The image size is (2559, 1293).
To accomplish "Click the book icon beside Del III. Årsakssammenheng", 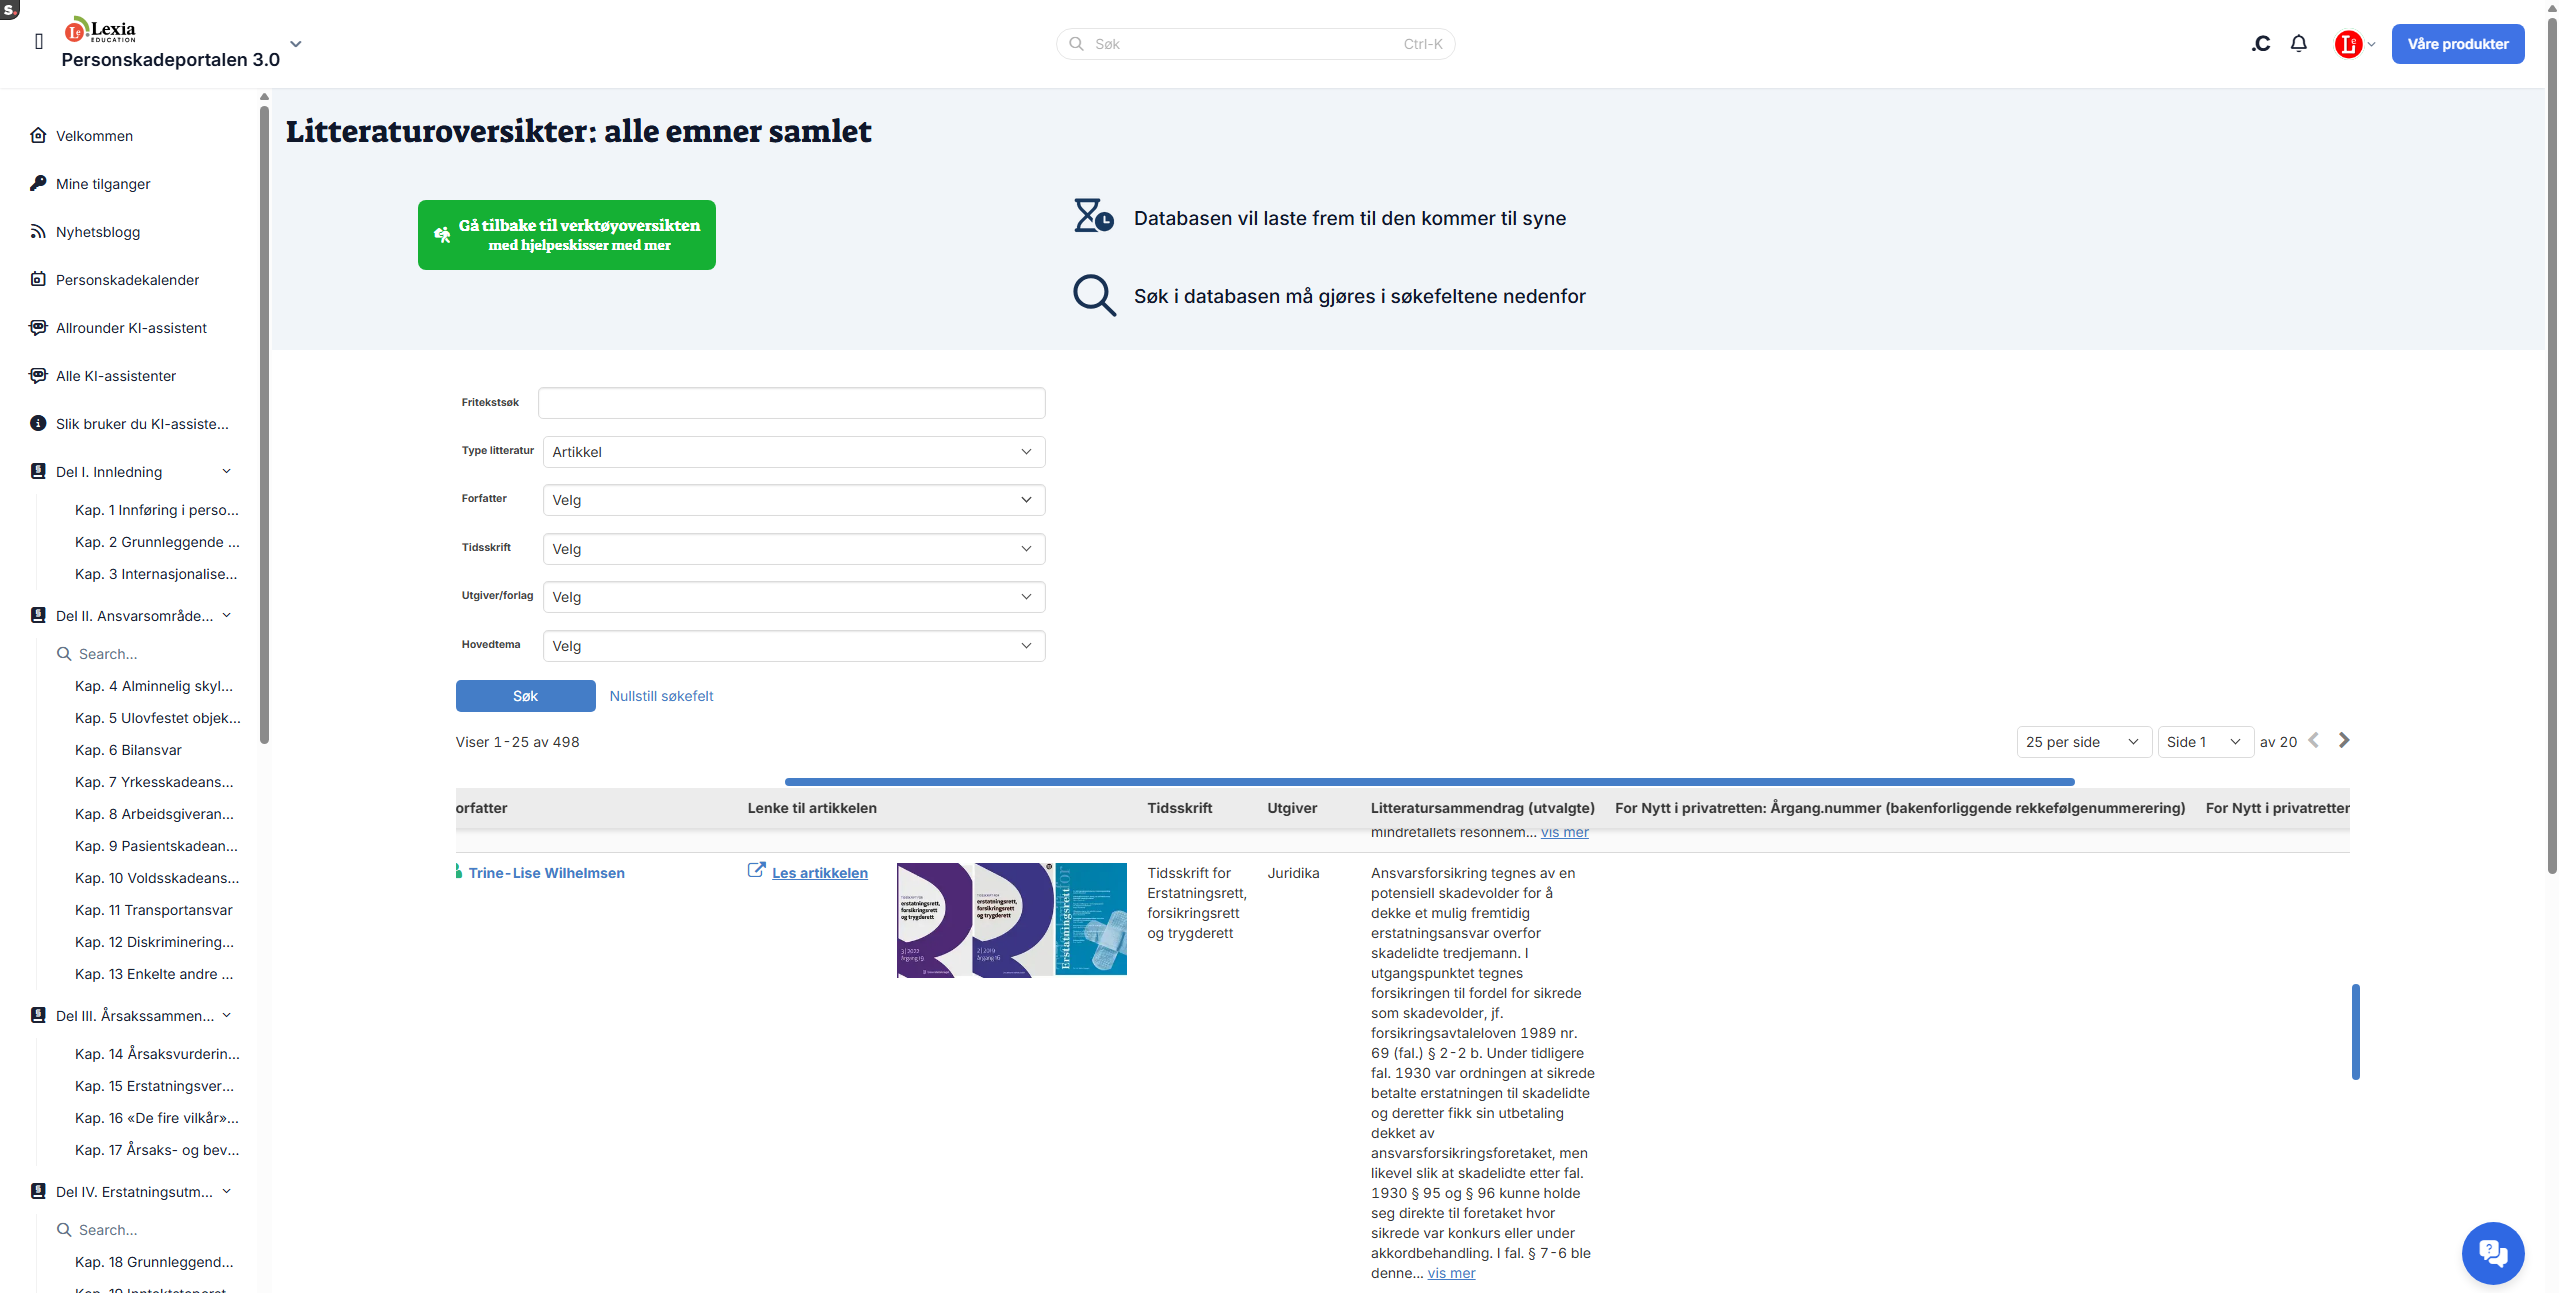I will click(38, 1016).
